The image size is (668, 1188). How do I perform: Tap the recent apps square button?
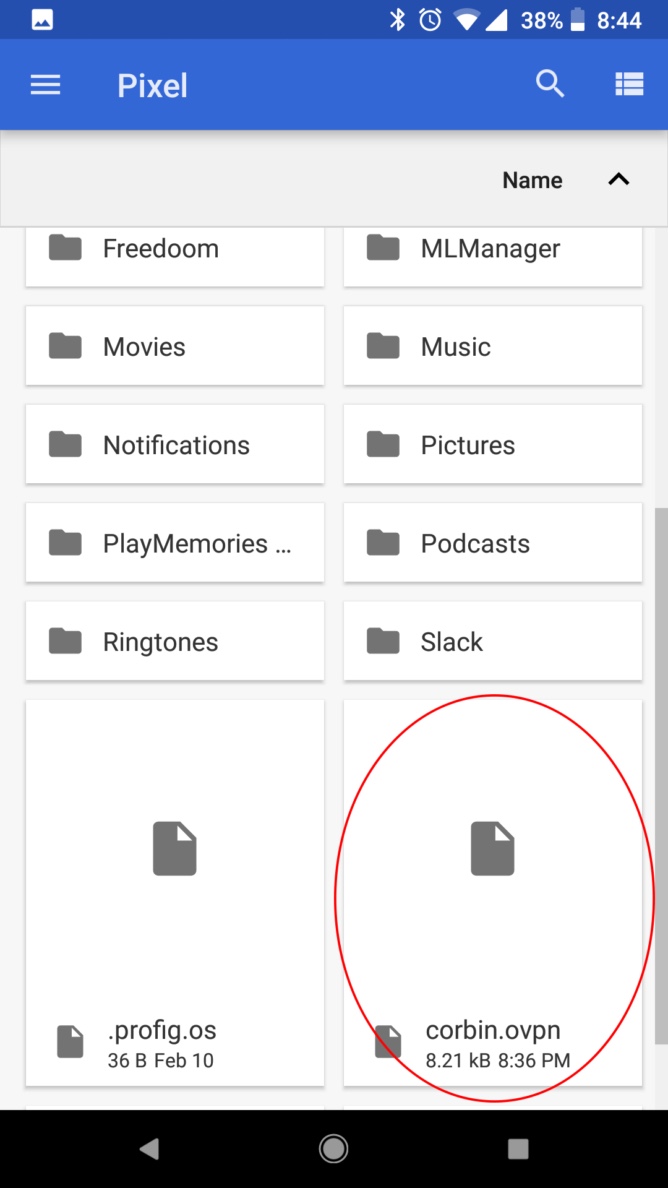click(x=518, y=1150)
